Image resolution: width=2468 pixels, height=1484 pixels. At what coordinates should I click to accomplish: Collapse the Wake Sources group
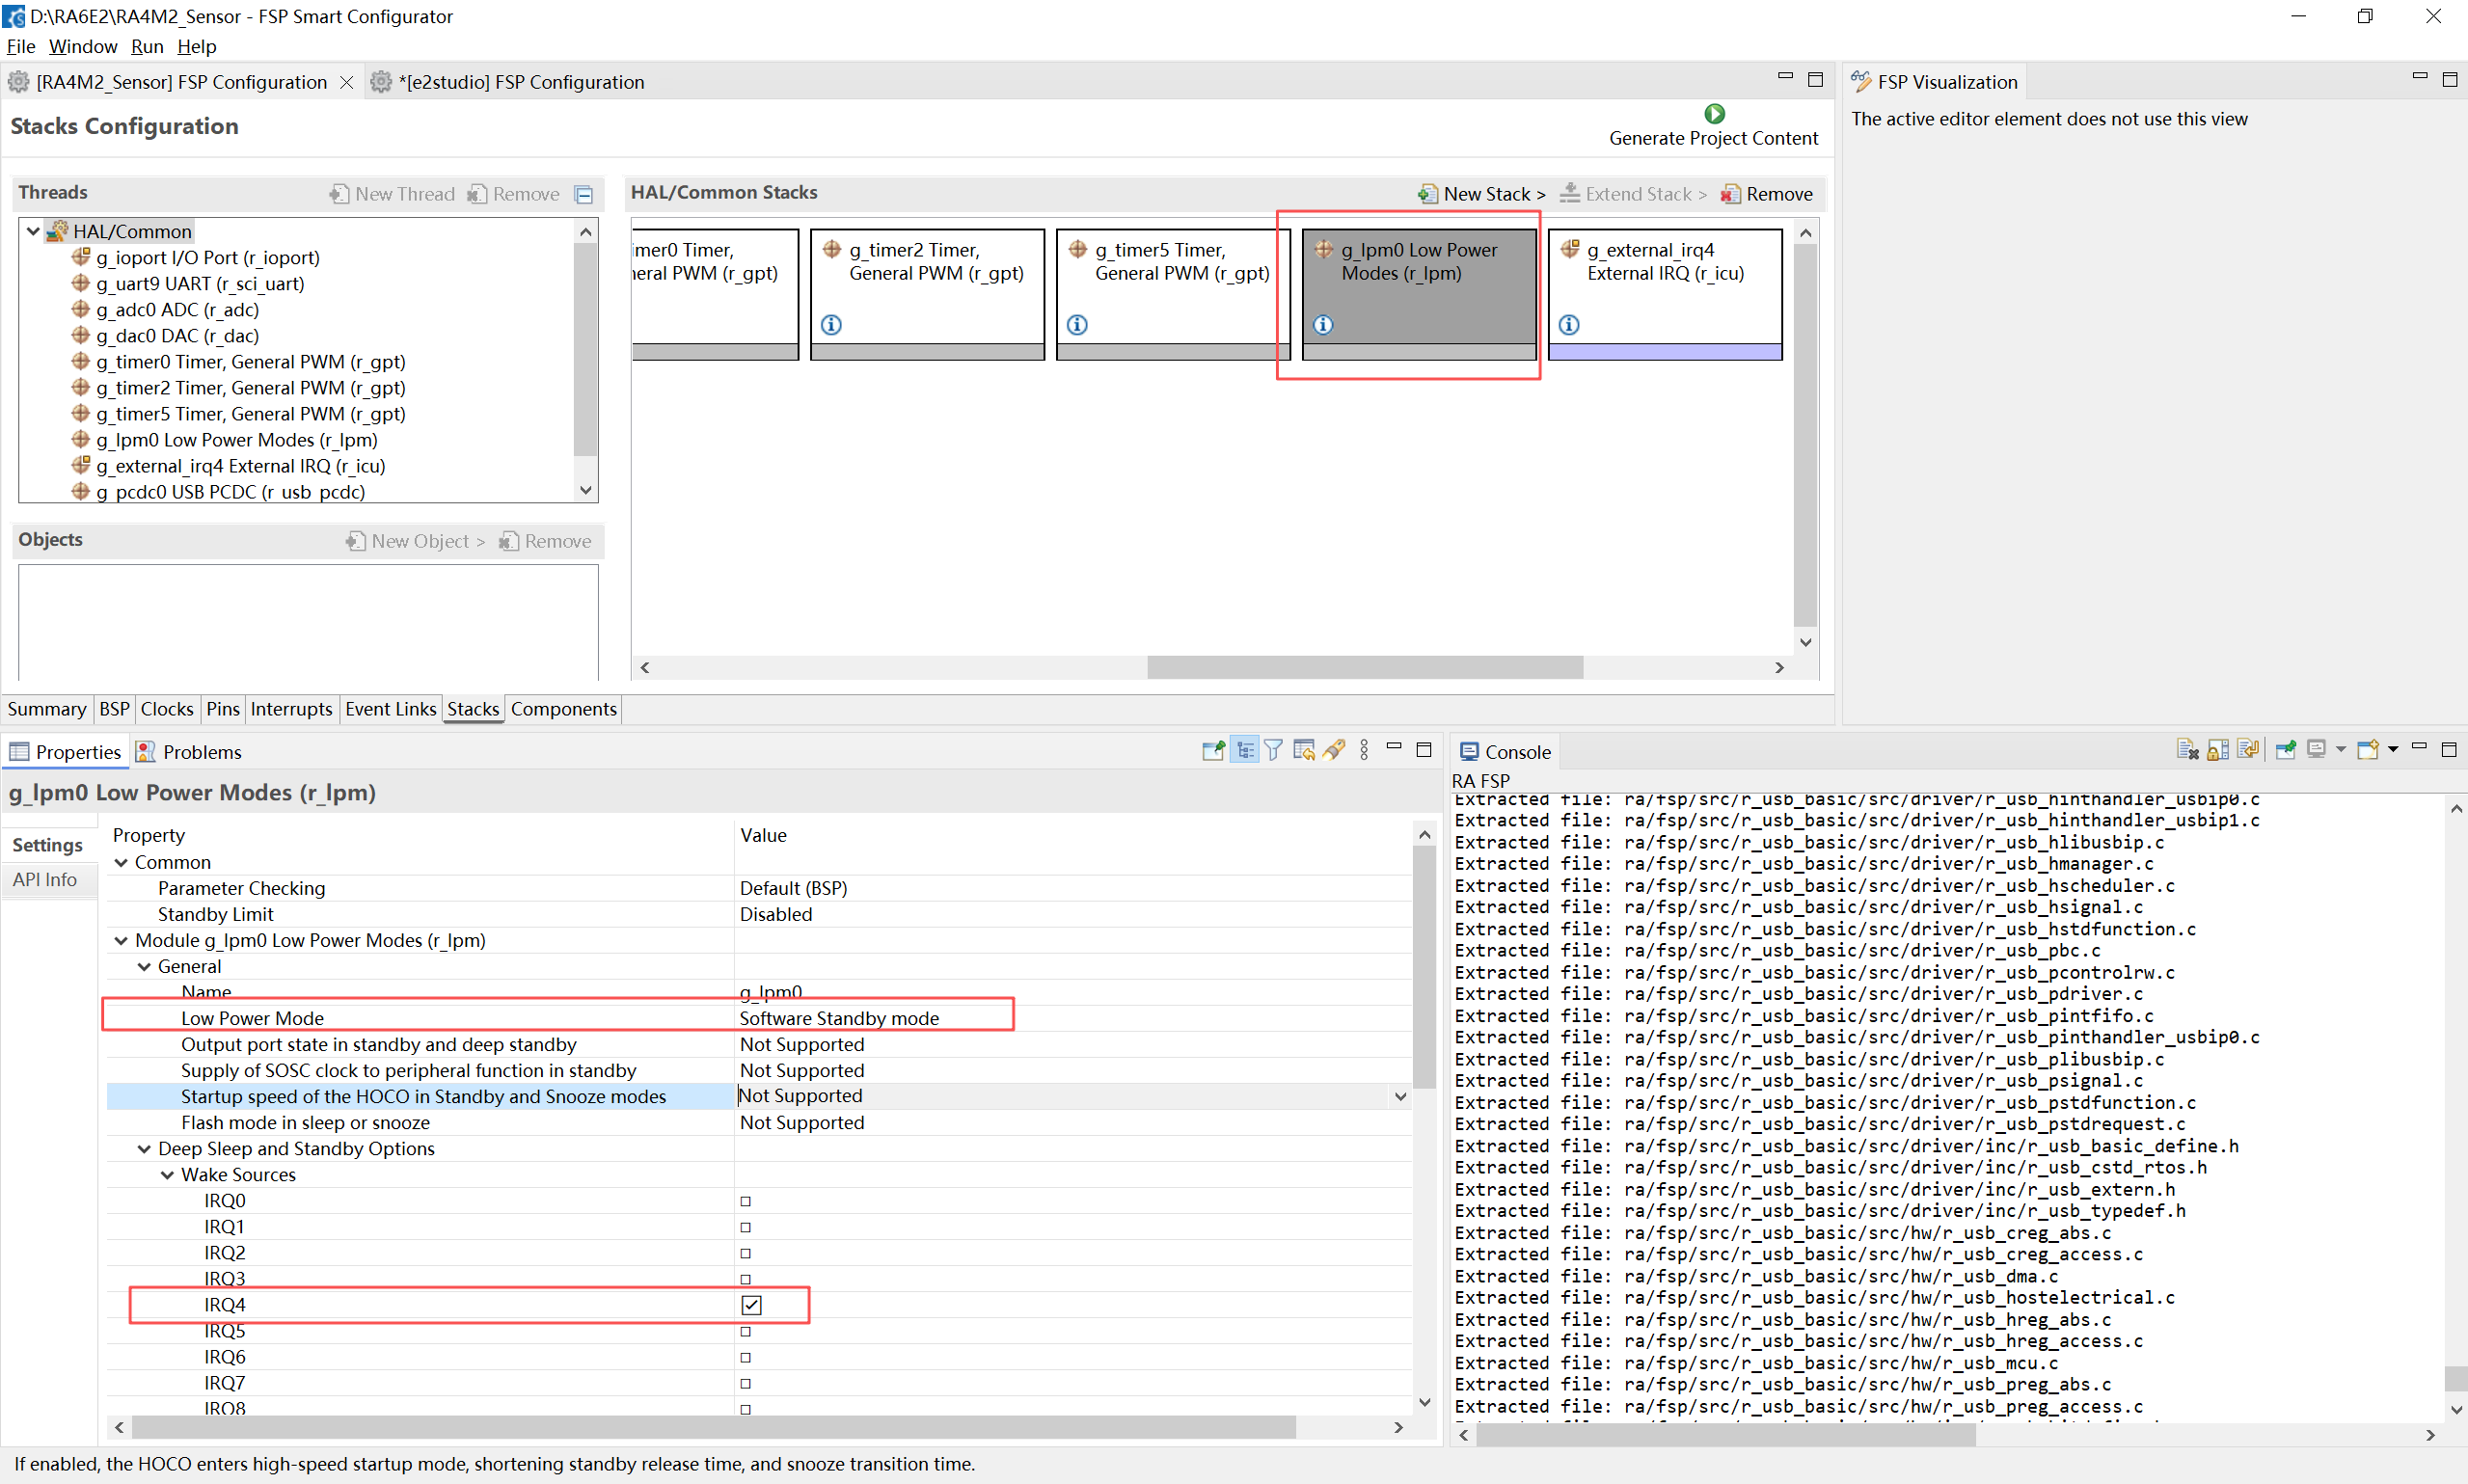(x=167, y=1174)
